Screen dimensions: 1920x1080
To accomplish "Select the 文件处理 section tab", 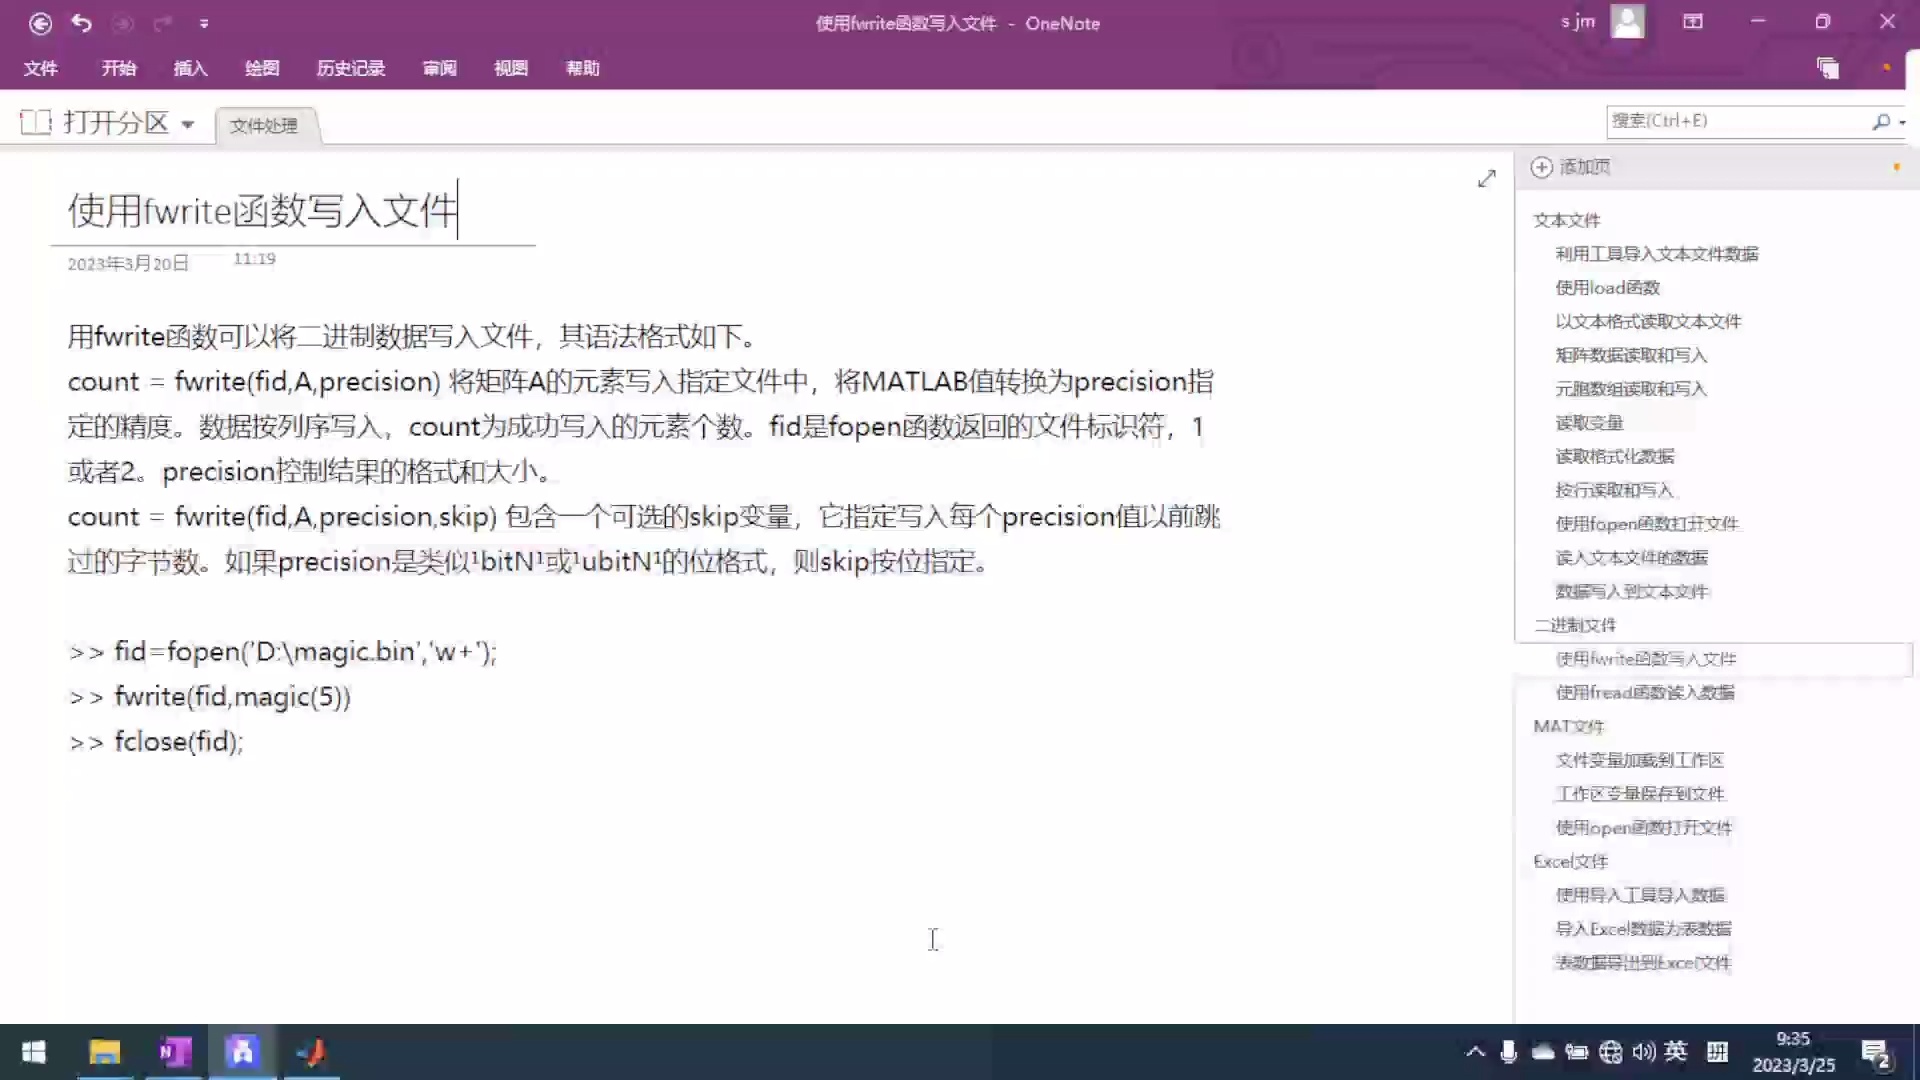I will [263, 125].
